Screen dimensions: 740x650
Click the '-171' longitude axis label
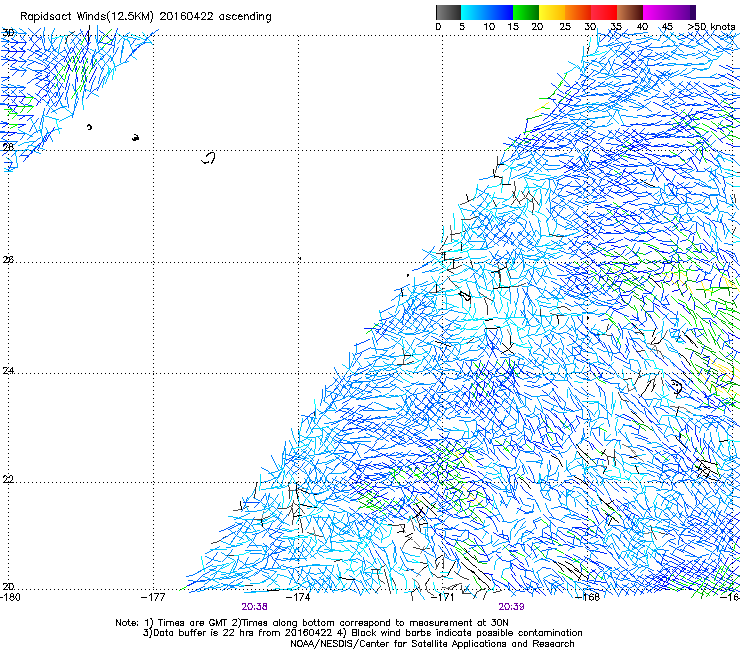[442, 597]
